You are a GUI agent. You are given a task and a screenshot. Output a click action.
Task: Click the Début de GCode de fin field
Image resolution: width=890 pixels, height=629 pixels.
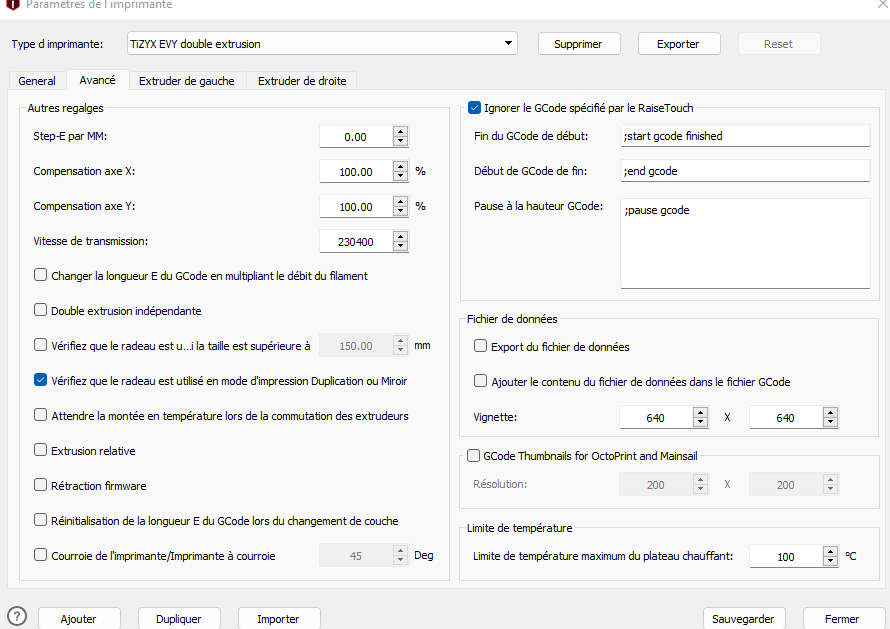745,171
